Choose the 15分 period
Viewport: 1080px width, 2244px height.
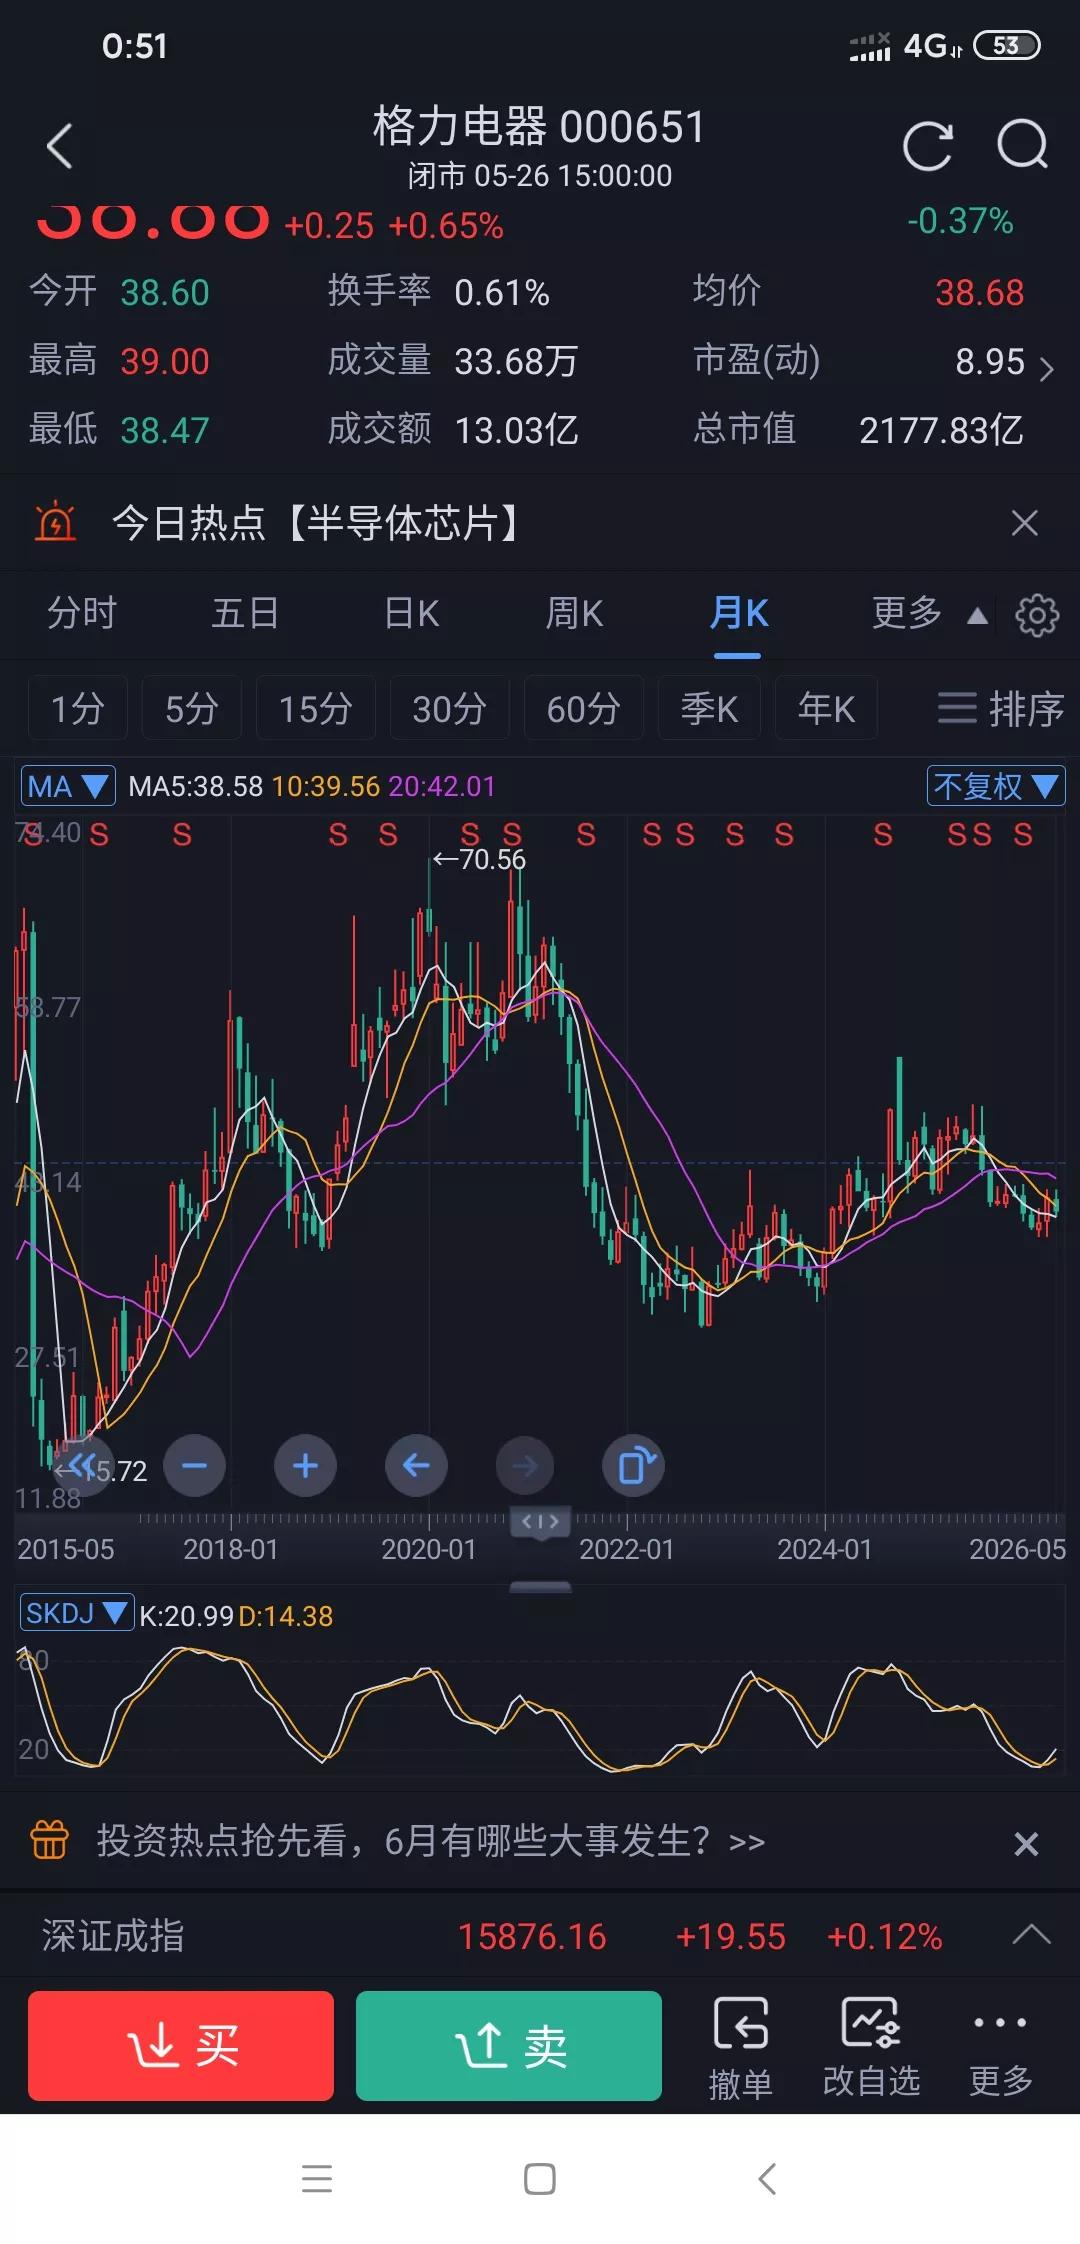click(x=315, y=708)
